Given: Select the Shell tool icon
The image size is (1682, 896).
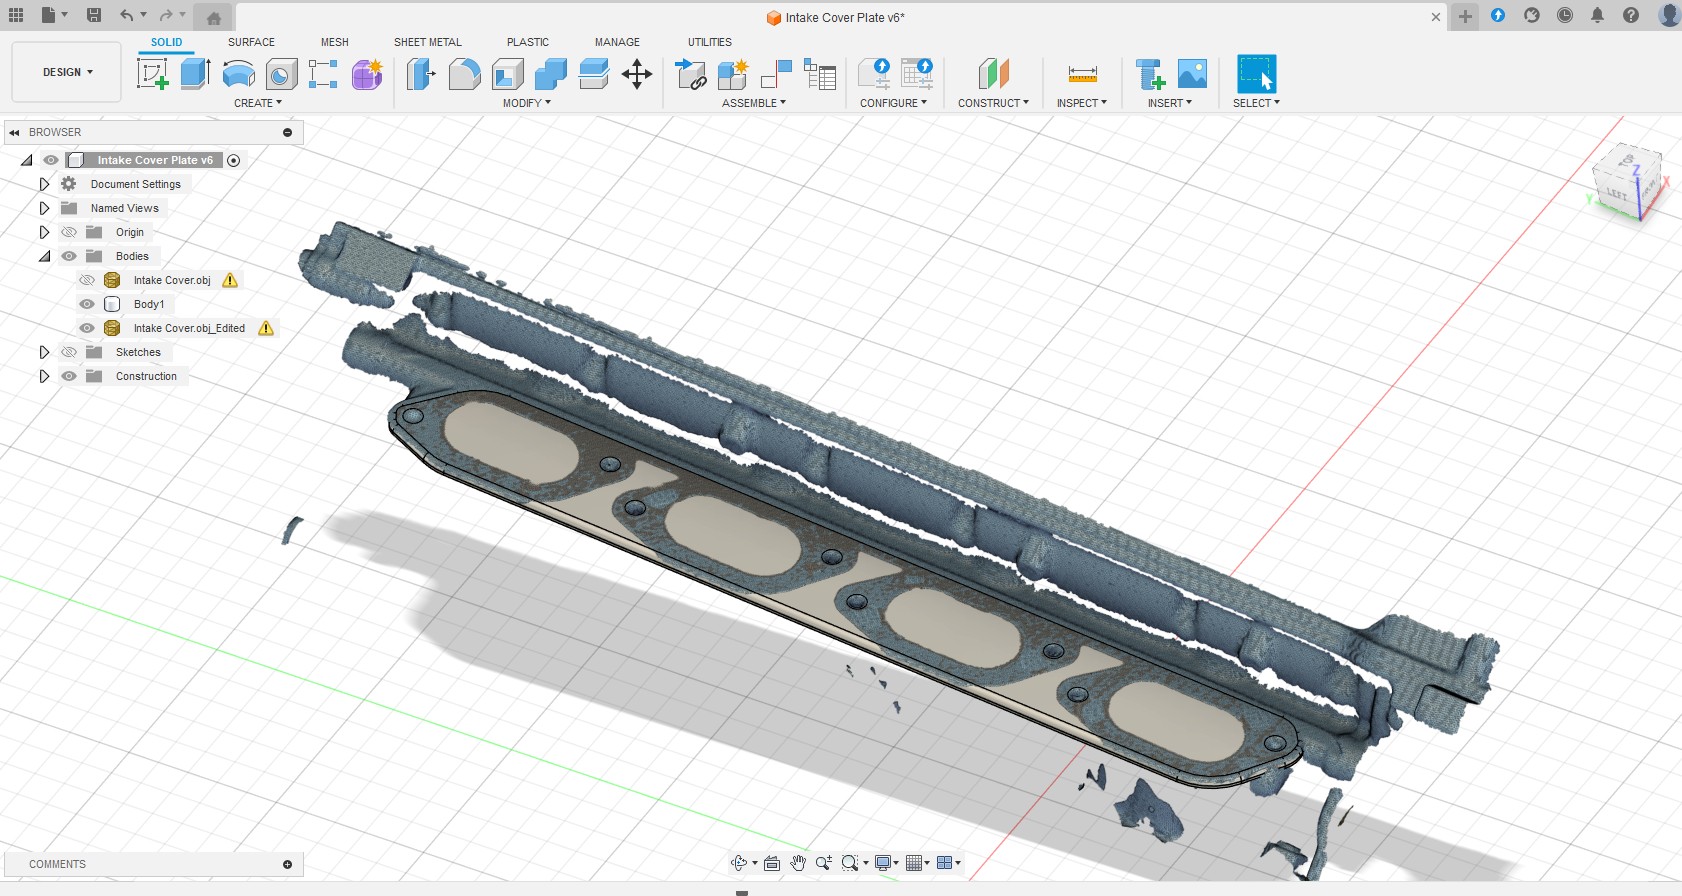Looking at the screenshot, I should [x=508, y=74].
